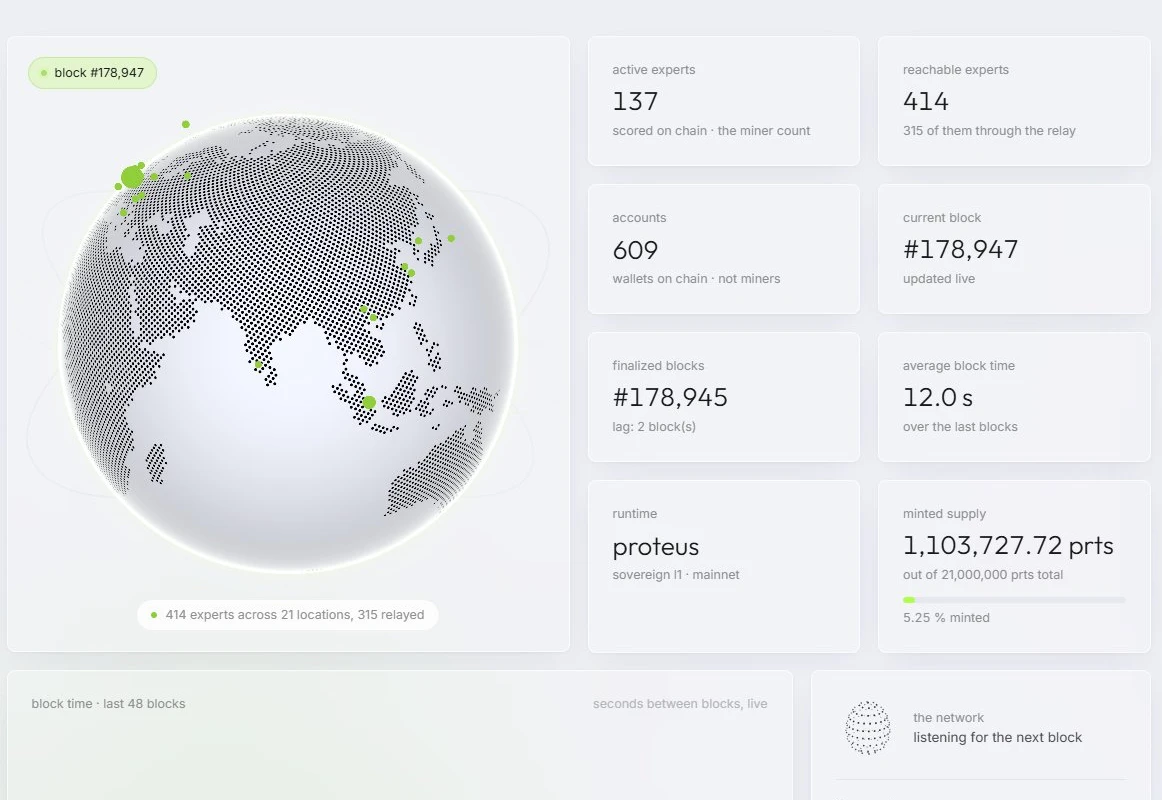Click the 'lag: 2 block(s)' text

point(654,427)
